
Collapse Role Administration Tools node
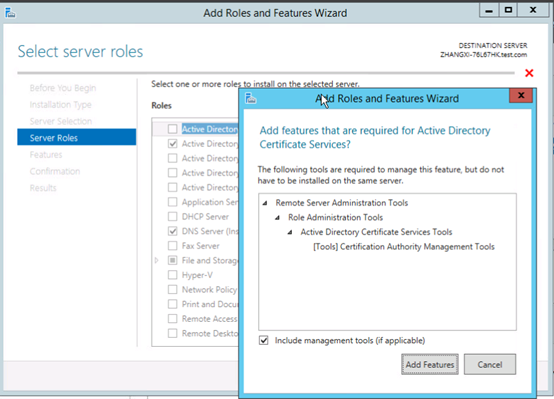(277, 218)
